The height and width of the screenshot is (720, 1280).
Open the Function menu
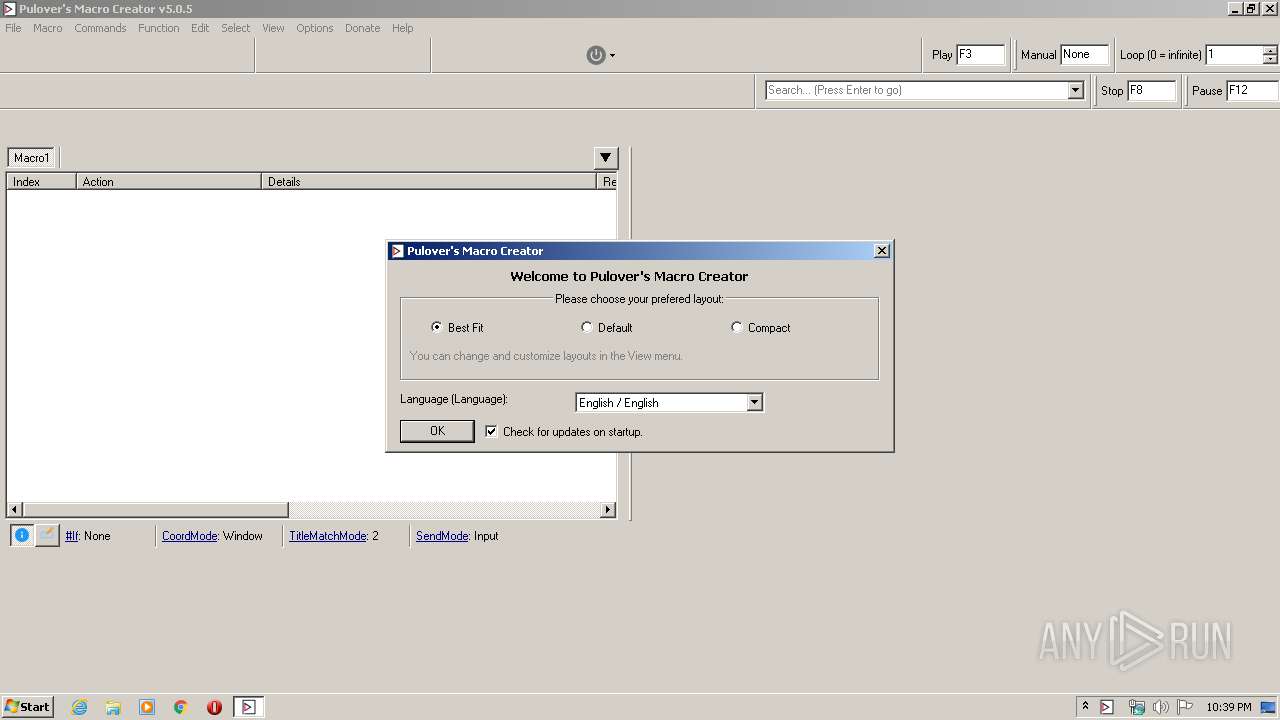click(159, 28)
